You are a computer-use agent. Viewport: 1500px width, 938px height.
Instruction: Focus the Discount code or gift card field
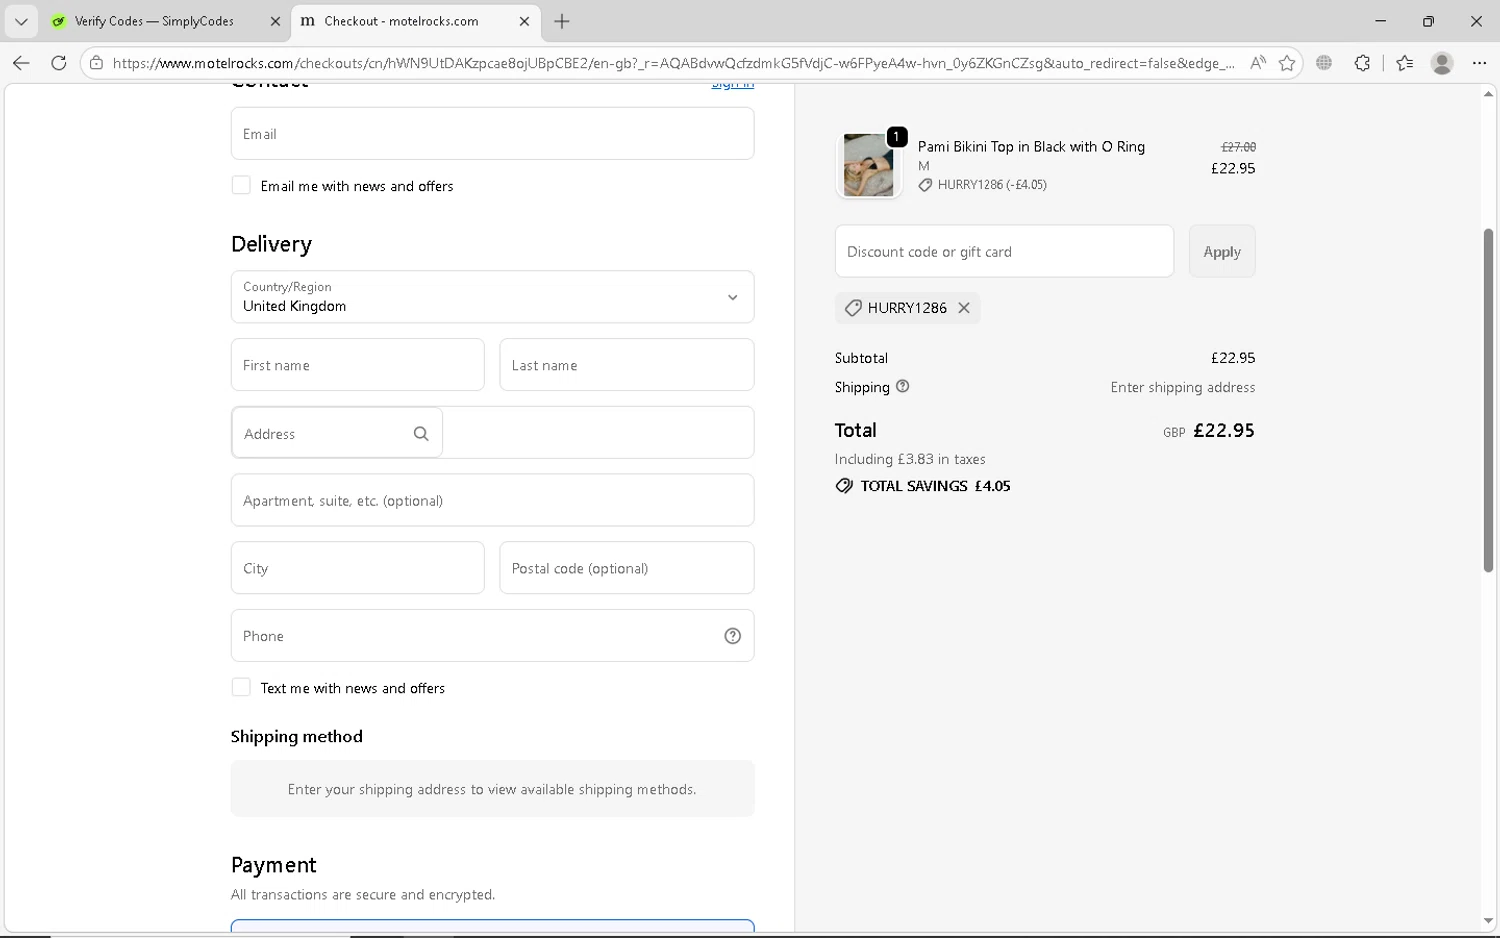click(x=1004, y=252)
